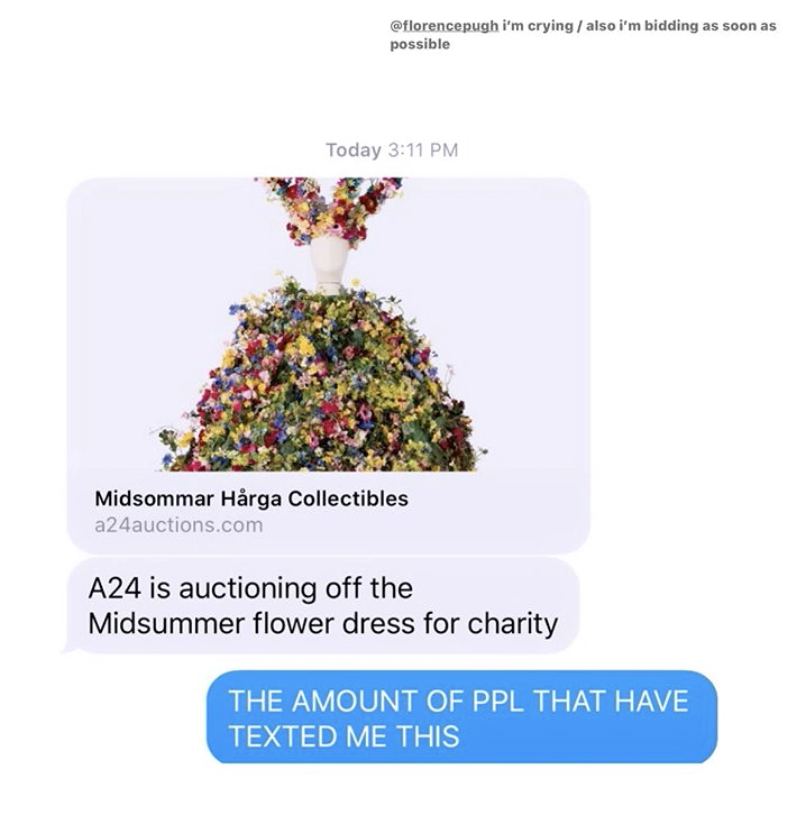The image size is (796, 822).
Task: Click the Midsommar Hårga Collectibles title
Action: (251, 499)
